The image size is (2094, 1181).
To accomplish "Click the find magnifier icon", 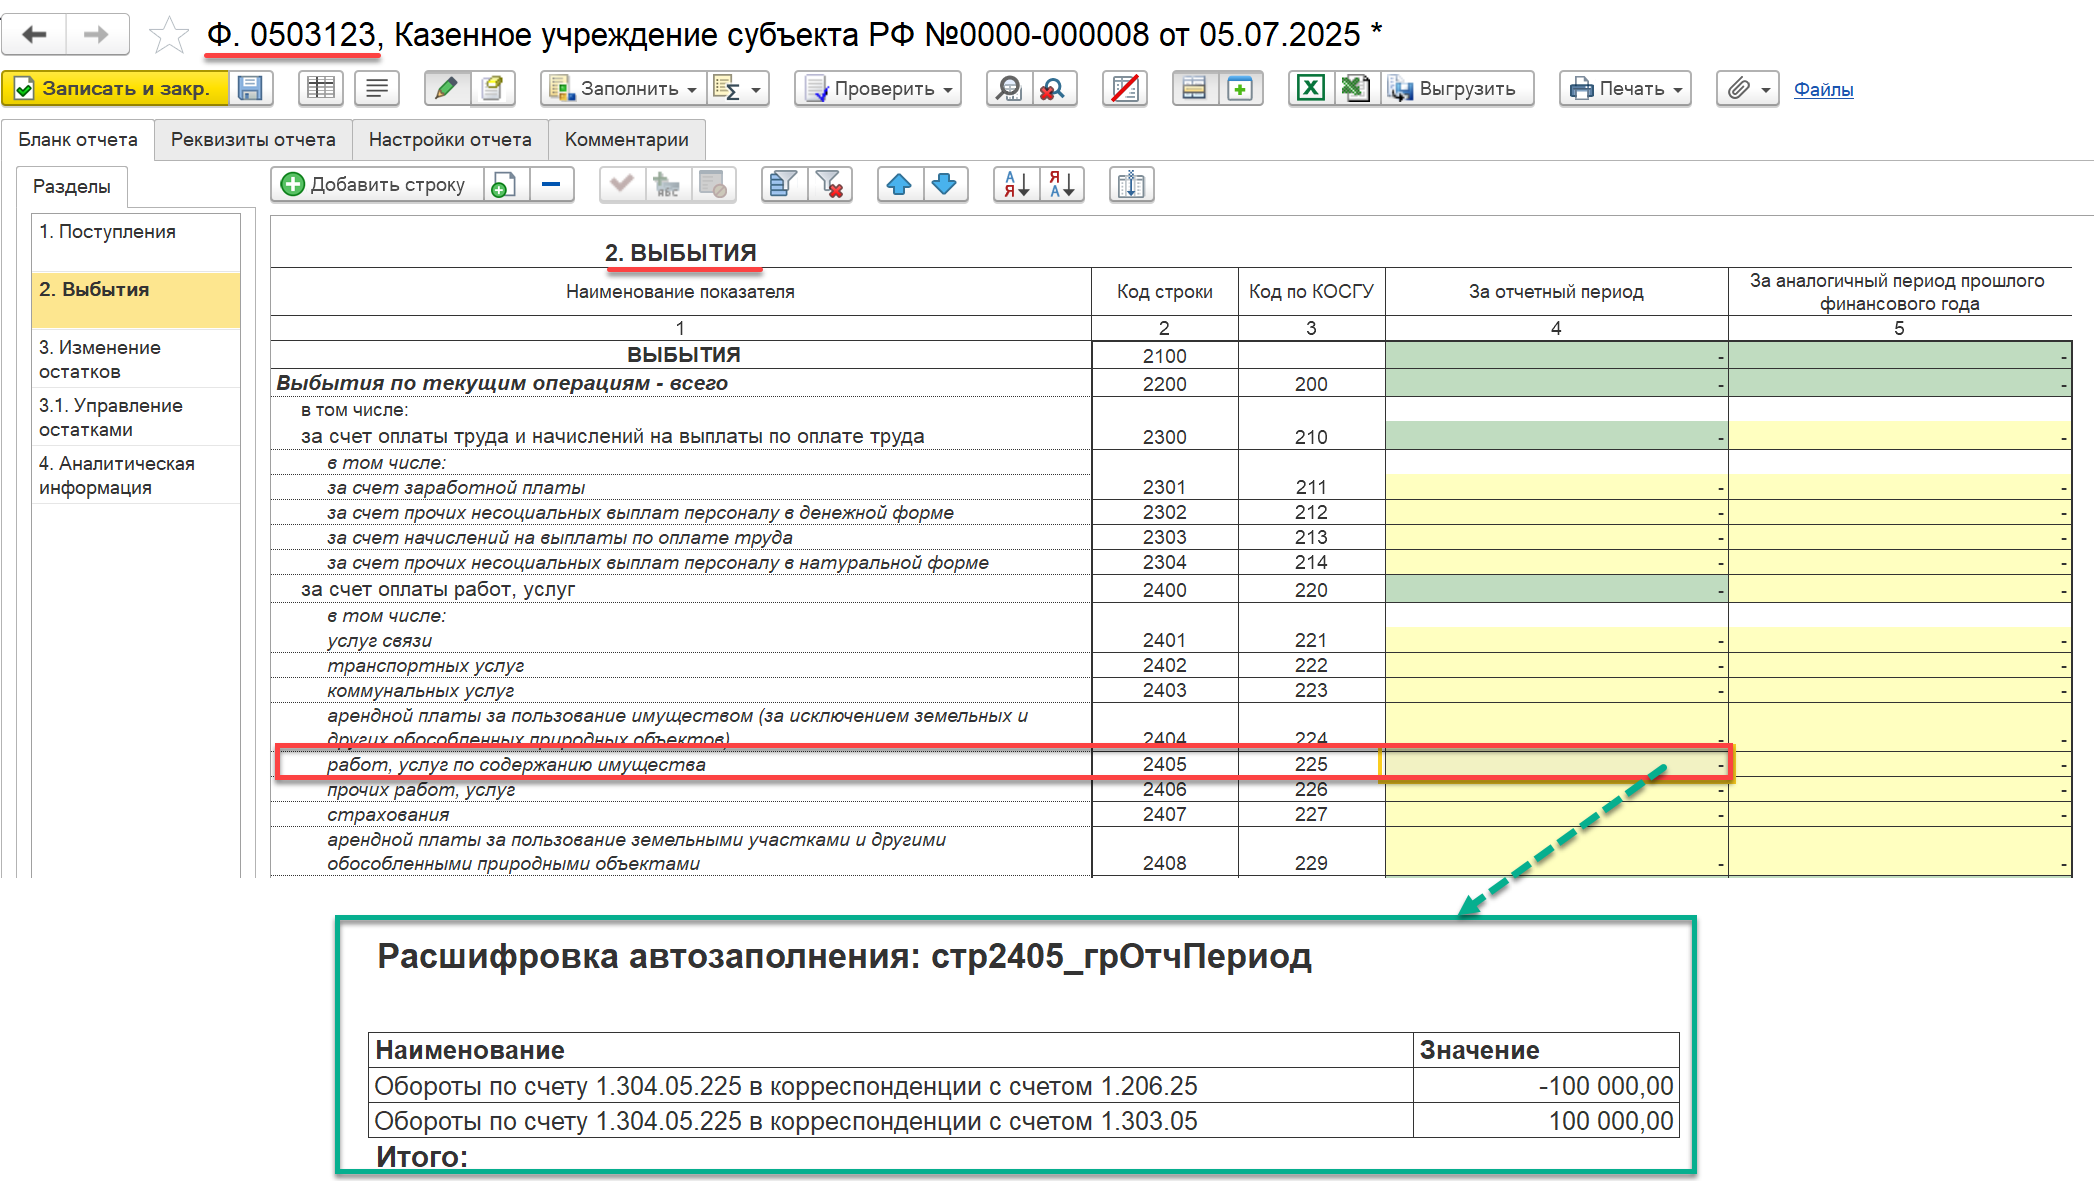I will 1009,88.
